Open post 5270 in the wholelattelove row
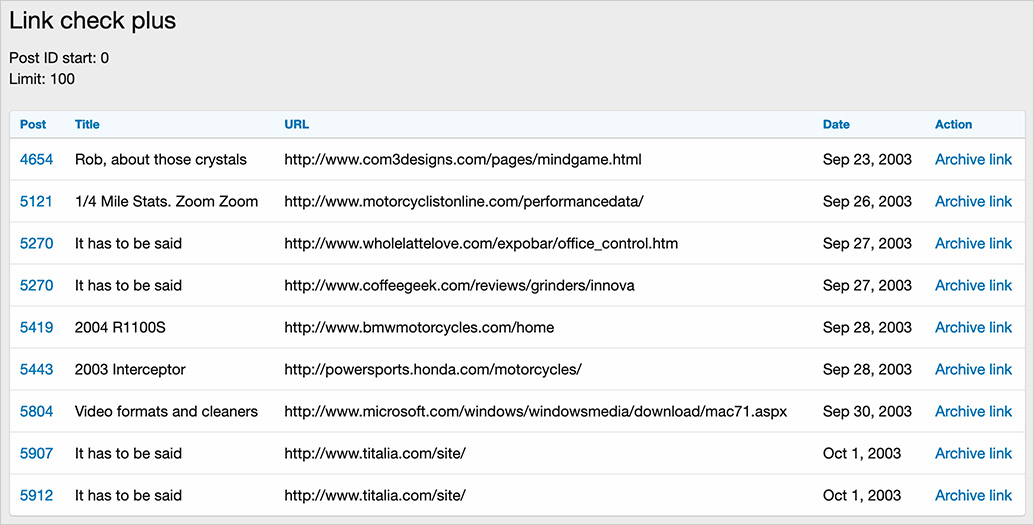Screen dimensions: 1034x525 36,244
